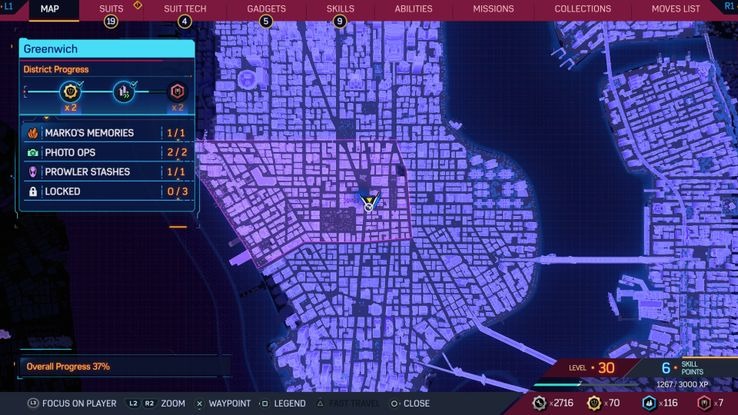Click the city token icon showing x116
The width and height of the screenshot is (738, 415).
[651, 403]
